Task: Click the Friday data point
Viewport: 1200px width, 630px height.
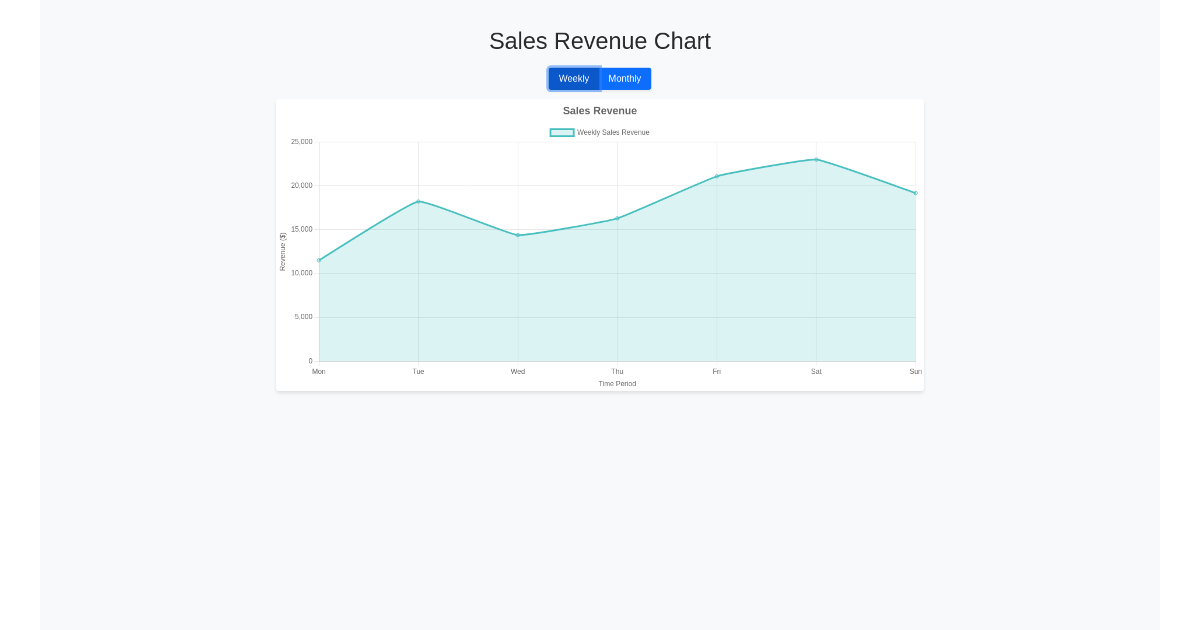Action: [x=716, y=176]
